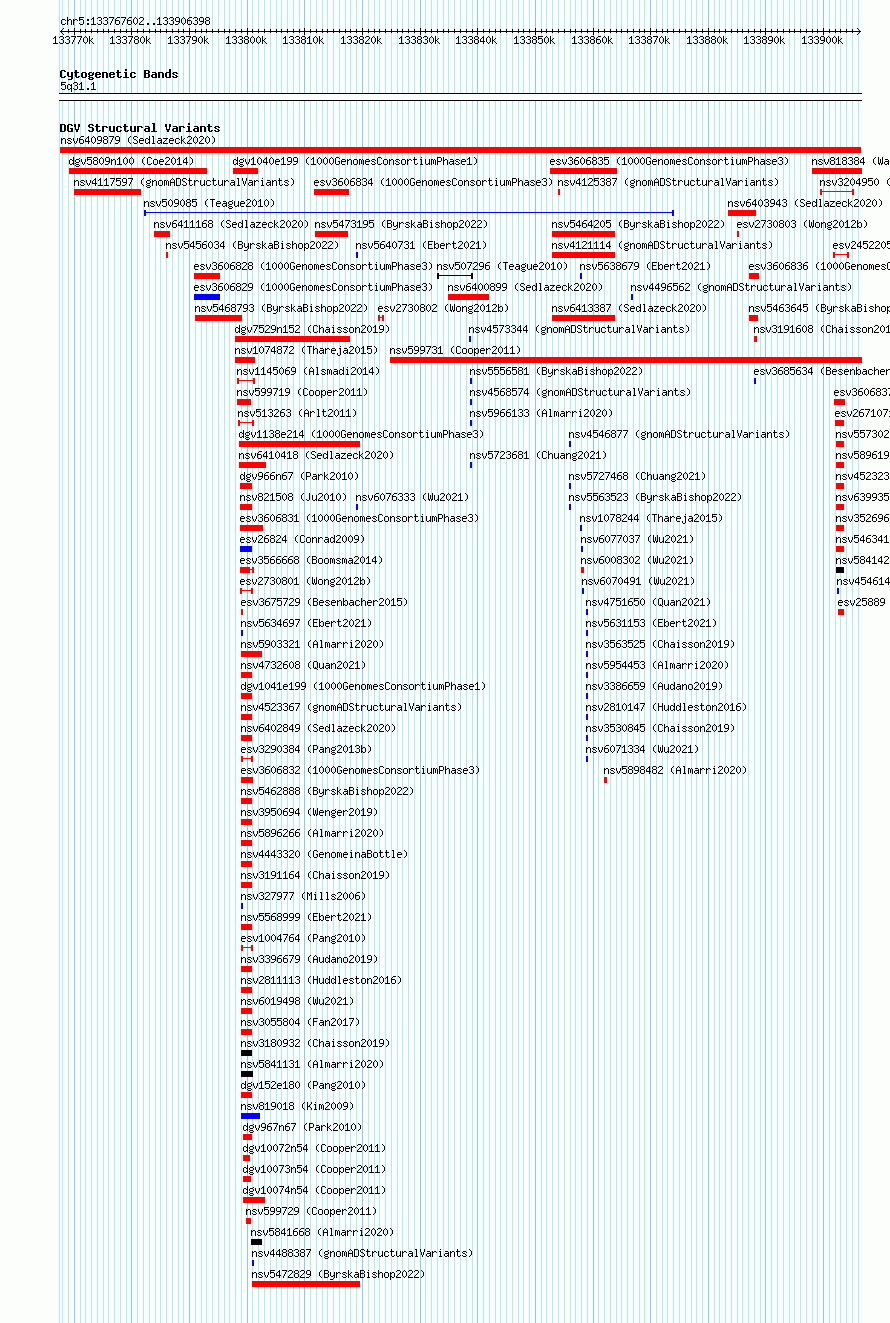Click the blue bar under esv3606829
Viewport: 890px width, 1323px height.
207,297
